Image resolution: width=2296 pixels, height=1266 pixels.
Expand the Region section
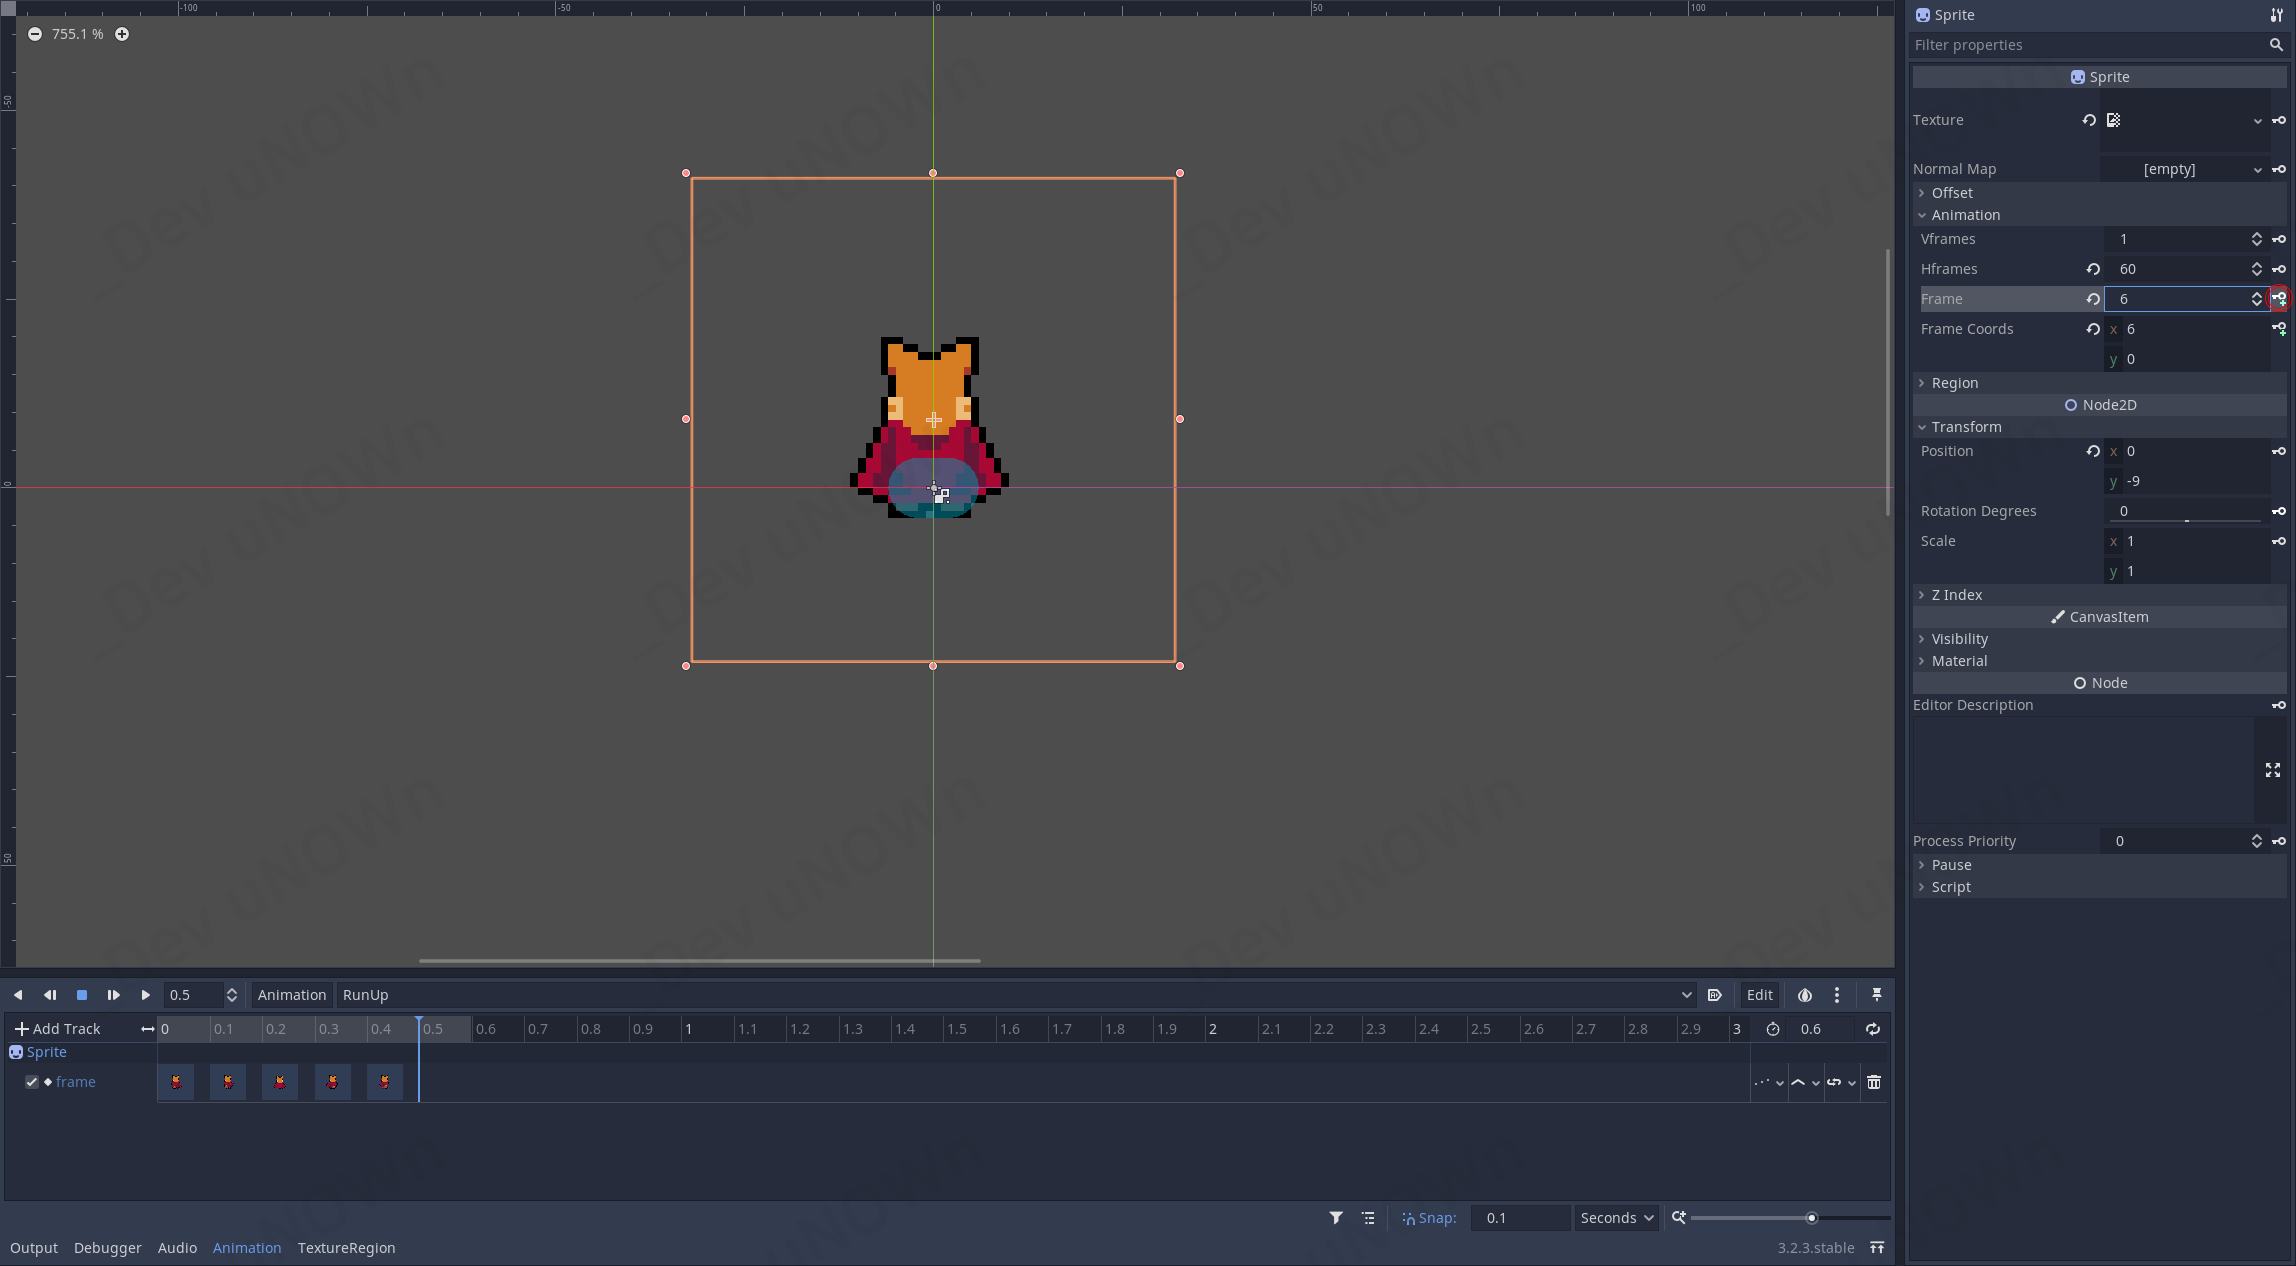(x=1954, y=383)
